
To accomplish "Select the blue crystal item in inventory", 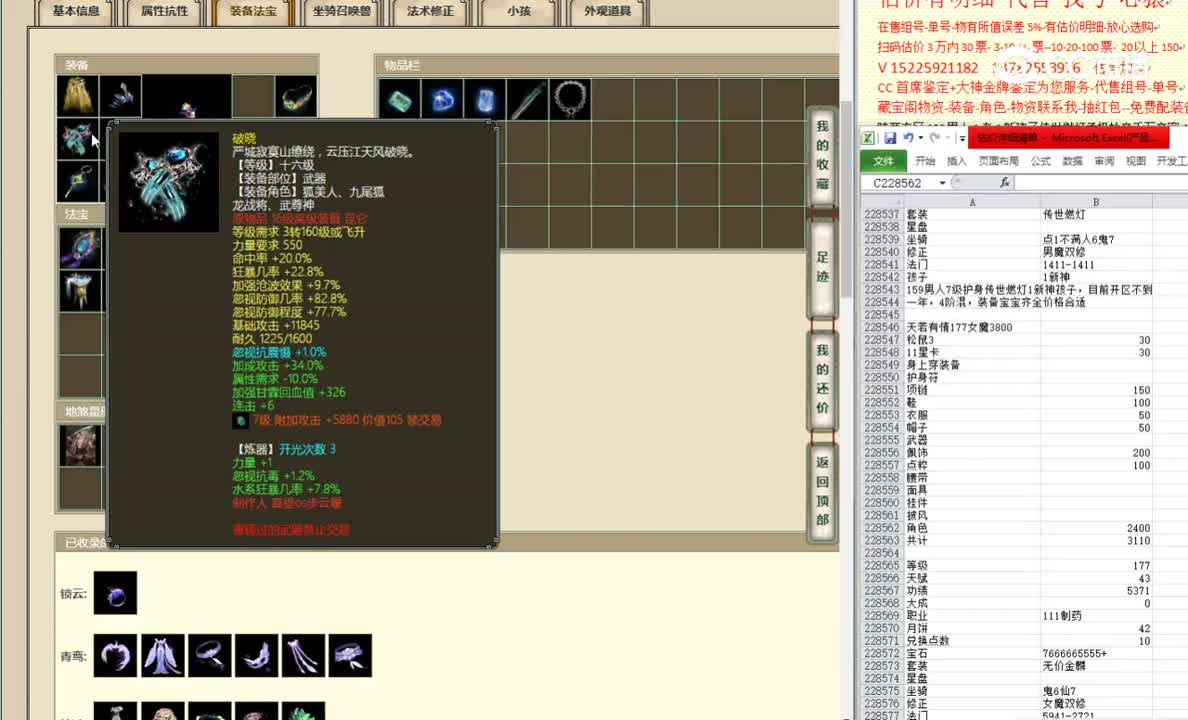I will click(x=442, y=100).
